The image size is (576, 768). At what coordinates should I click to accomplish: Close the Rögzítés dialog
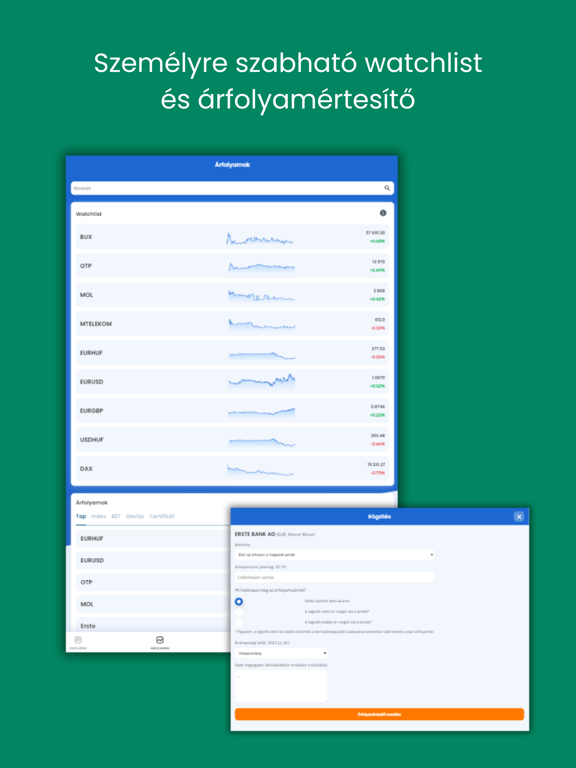point(519,517)
